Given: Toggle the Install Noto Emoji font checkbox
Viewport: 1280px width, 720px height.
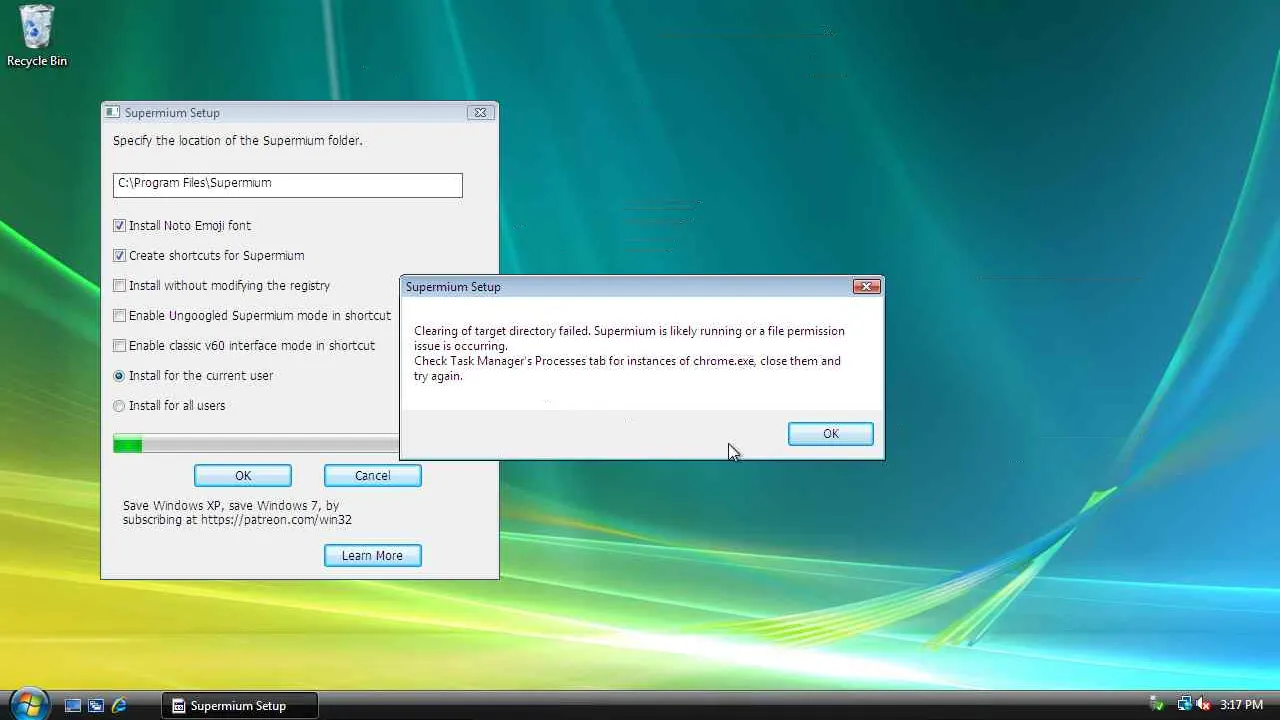Looking at the screenshot, I should pos(120,226).
